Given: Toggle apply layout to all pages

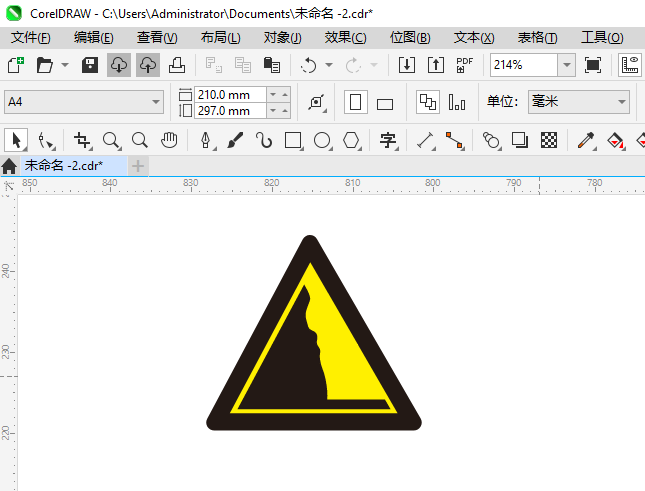Looking at the screenshot, I should coord(428,102).
